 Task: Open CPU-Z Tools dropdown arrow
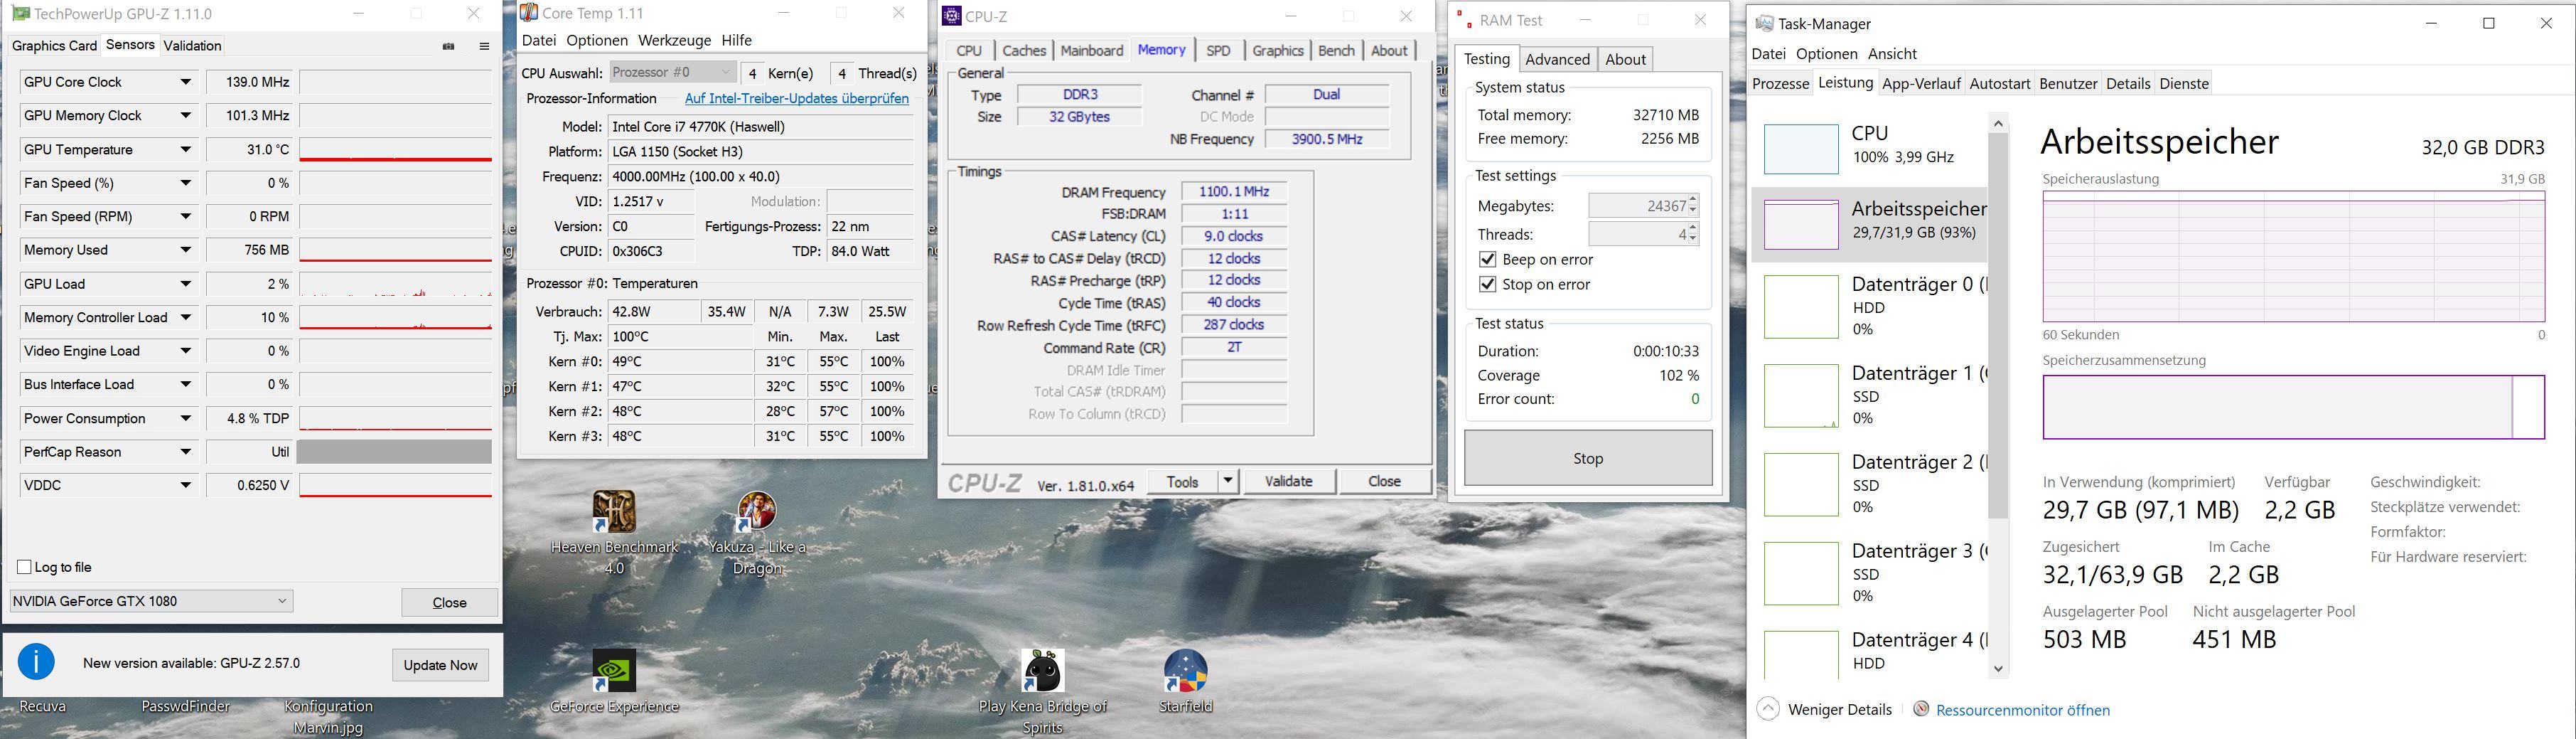pyautogui.click(x=1227, y=481)
